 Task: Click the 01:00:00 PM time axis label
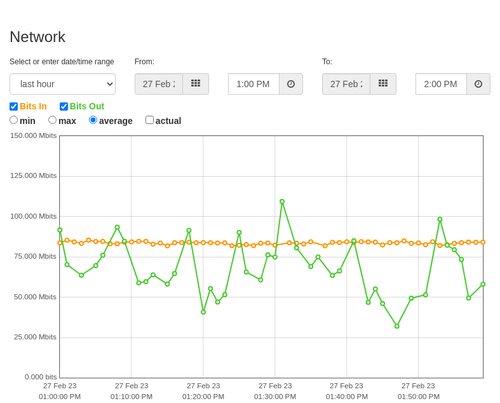click(60, 397)
